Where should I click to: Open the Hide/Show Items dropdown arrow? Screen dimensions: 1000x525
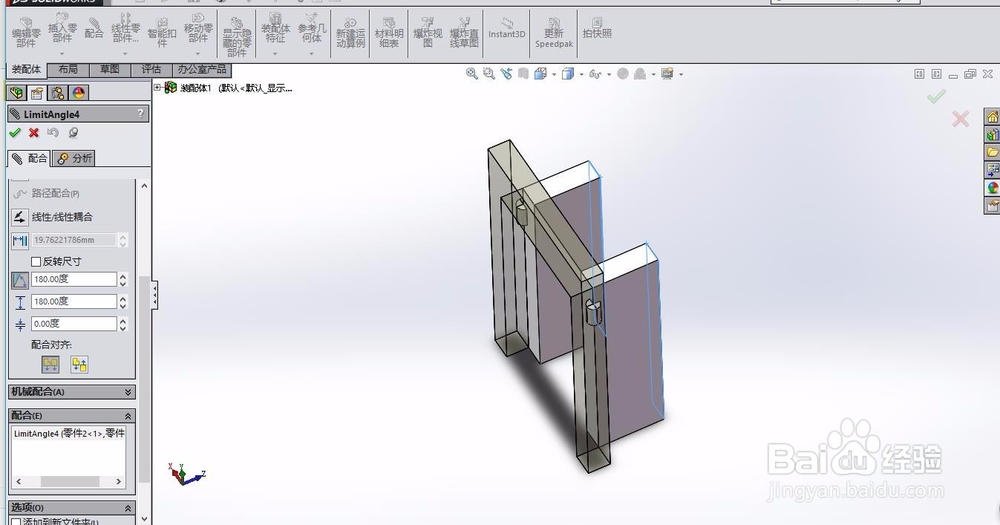tap(609, 75)
